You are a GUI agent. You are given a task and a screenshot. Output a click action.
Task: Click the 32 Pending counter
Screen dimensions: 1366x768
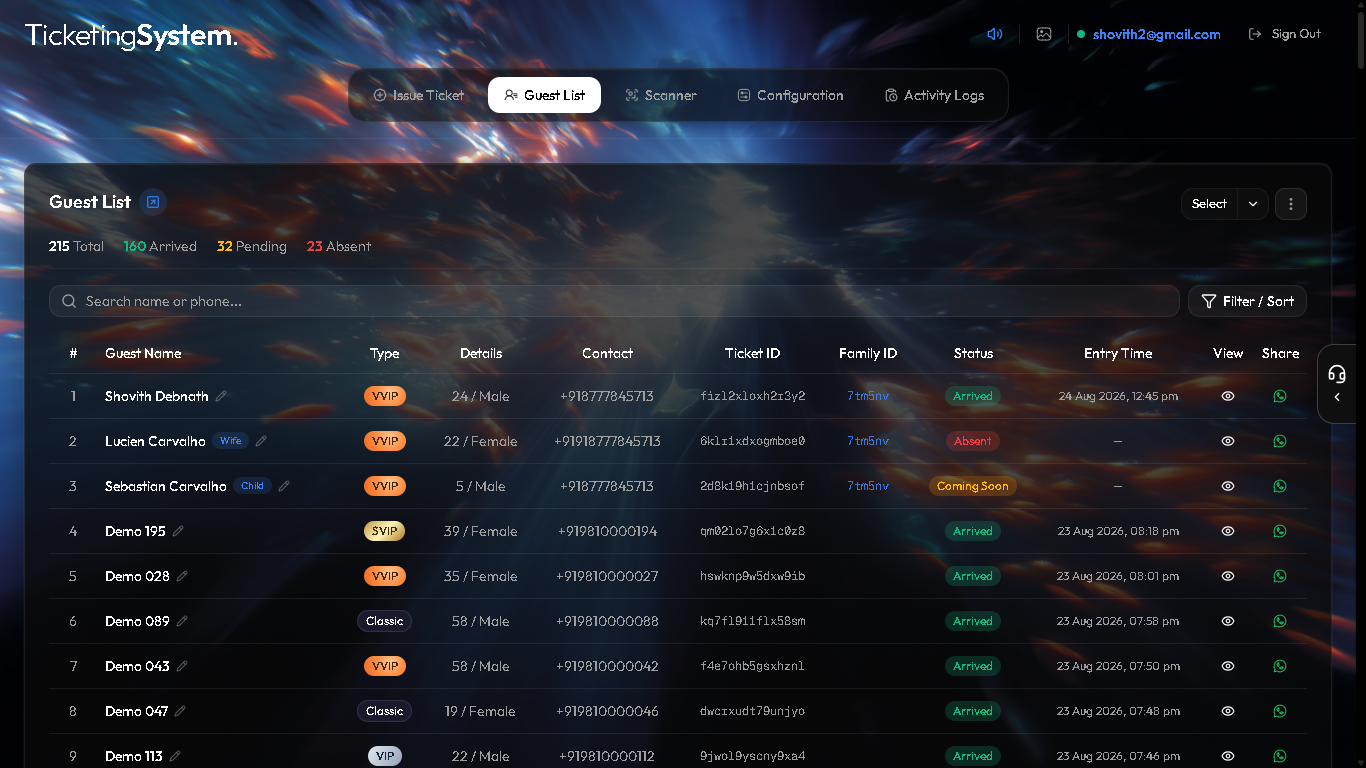pyautogui.click(x=251, y=246)
